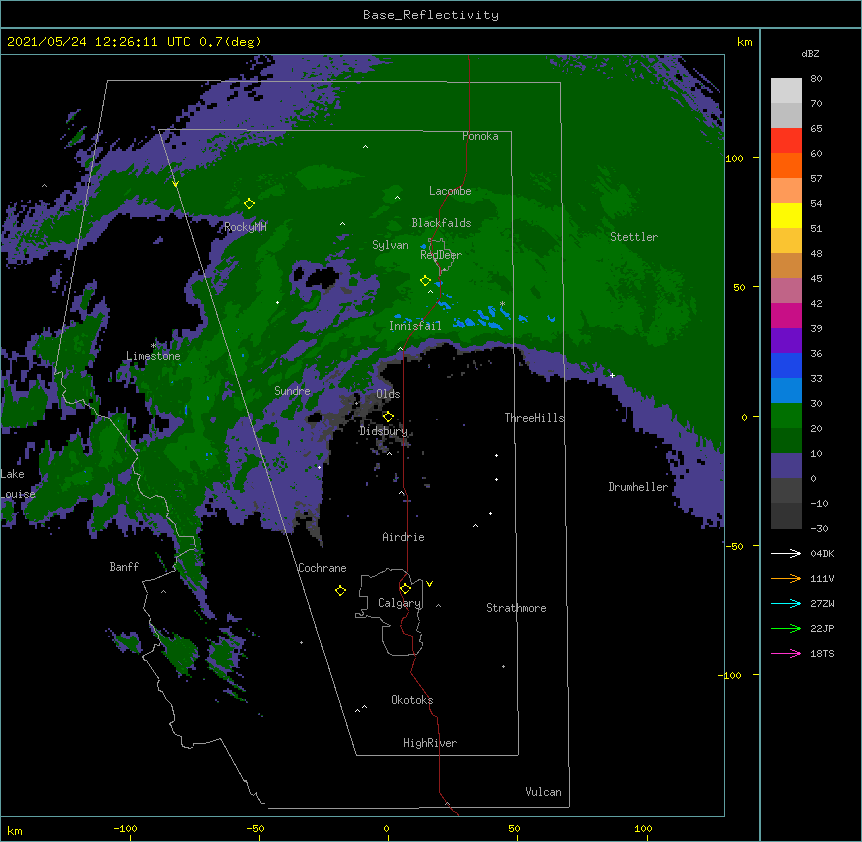Viewport: 862px width, 842px height.
Task: Click the -30 value on dBZ scale
Action: (x=819, y=528)
